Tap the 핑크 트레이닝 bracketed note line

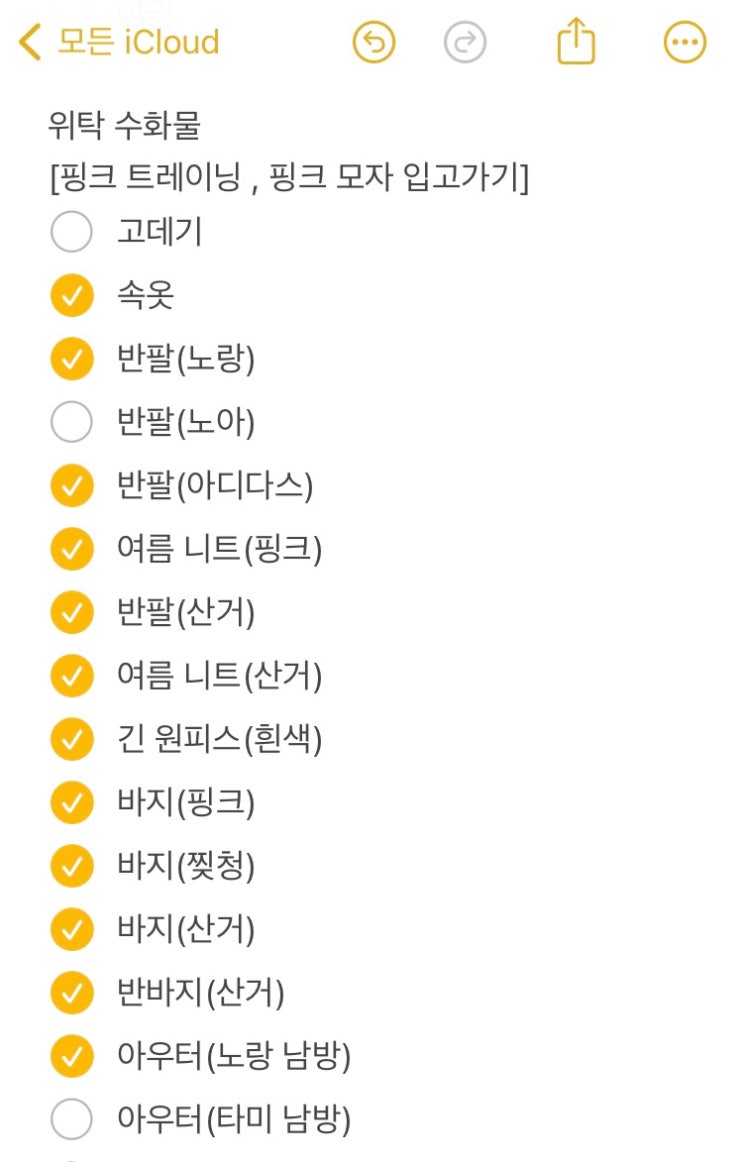[x=289, y=178]
